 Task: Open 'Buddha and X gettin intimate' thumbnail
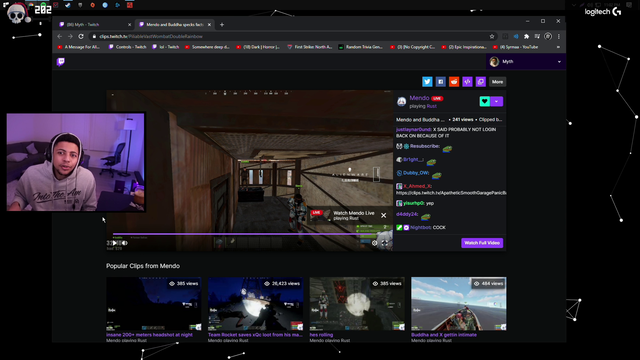[459, 304]
